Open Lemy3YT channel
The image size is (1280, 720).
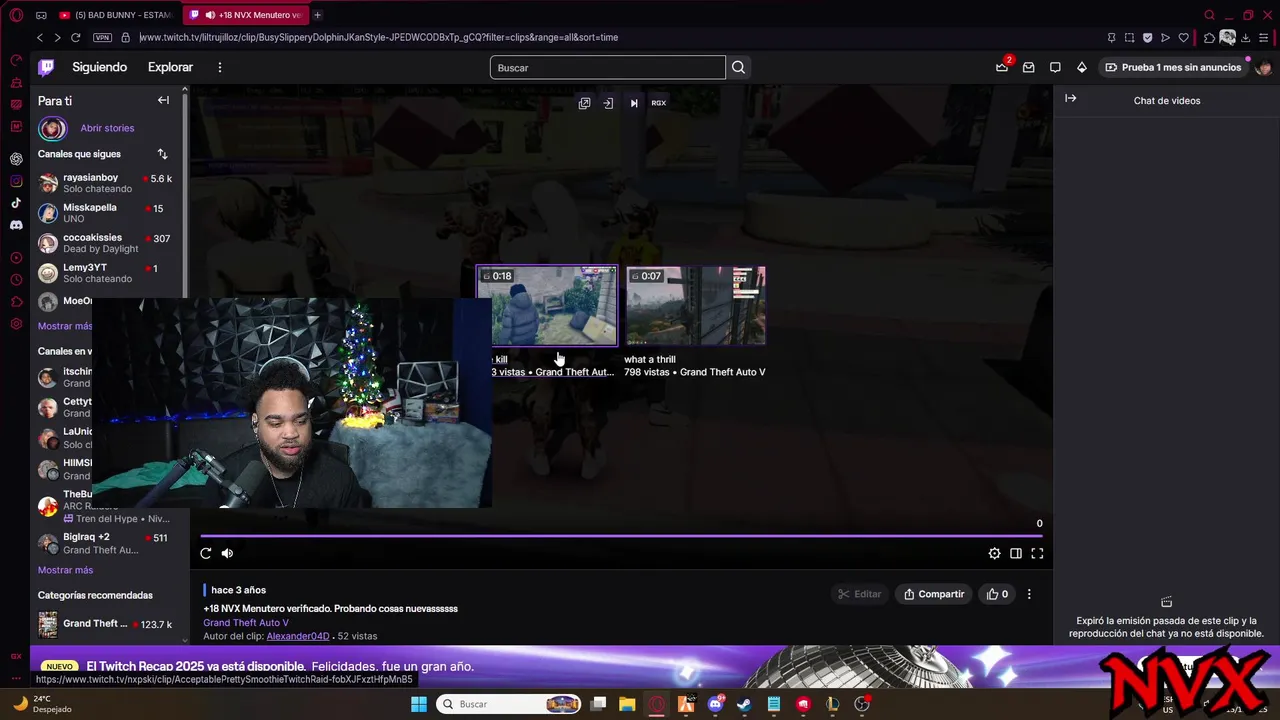(x=107, y=273)
